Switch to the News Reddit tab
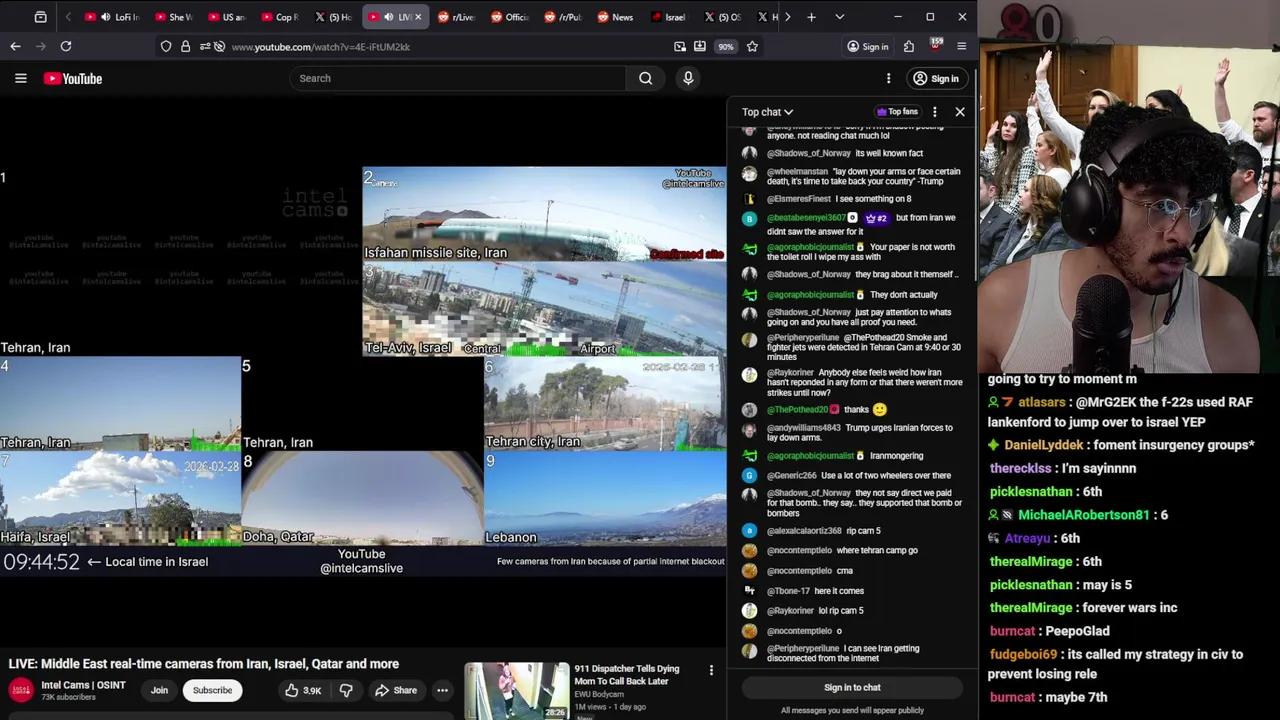 point(614,17)
